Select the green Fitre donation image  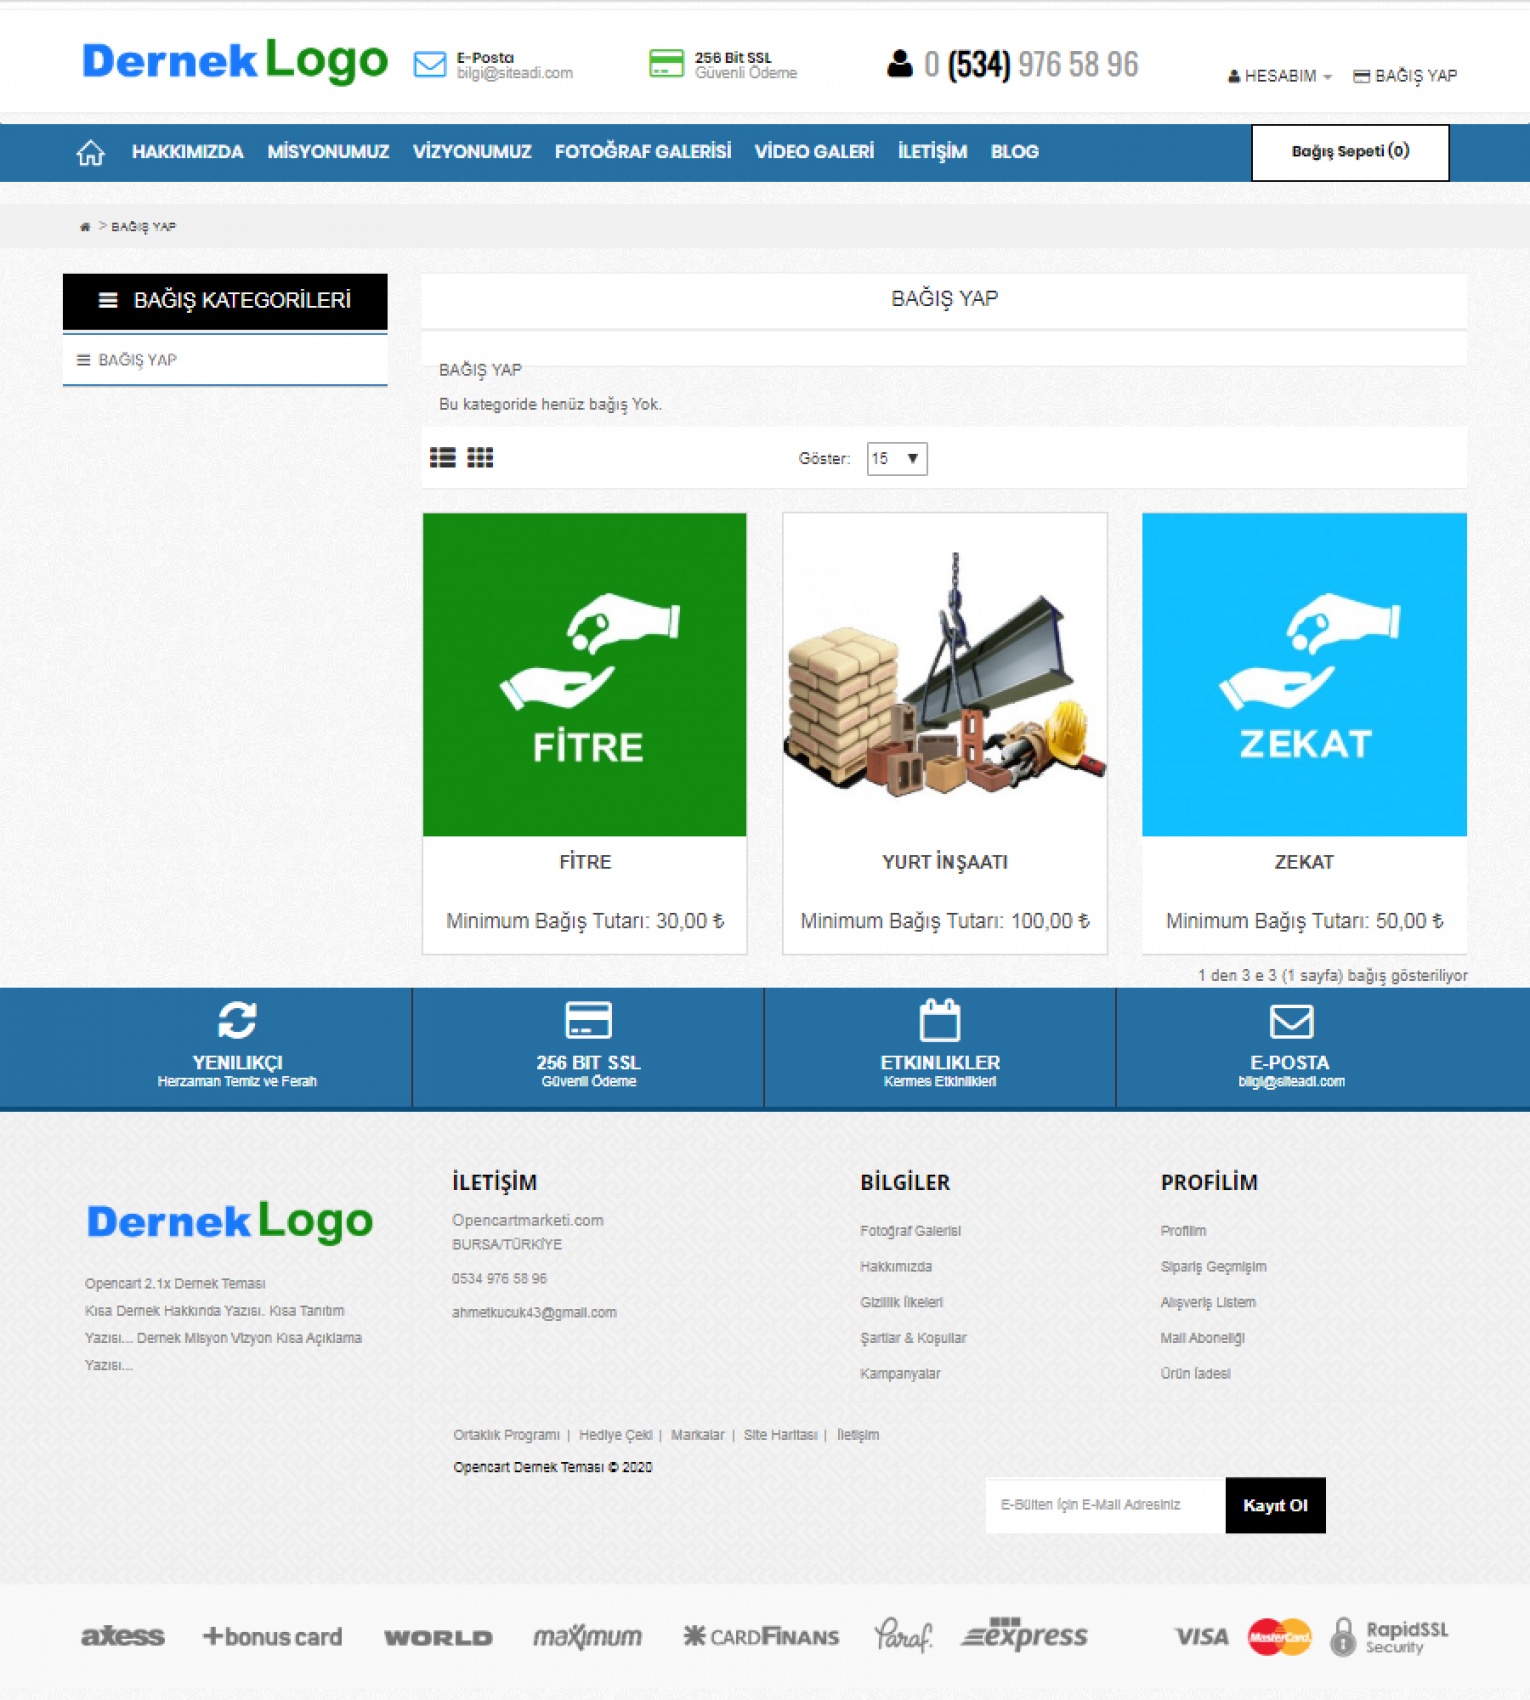click(584, 675)
